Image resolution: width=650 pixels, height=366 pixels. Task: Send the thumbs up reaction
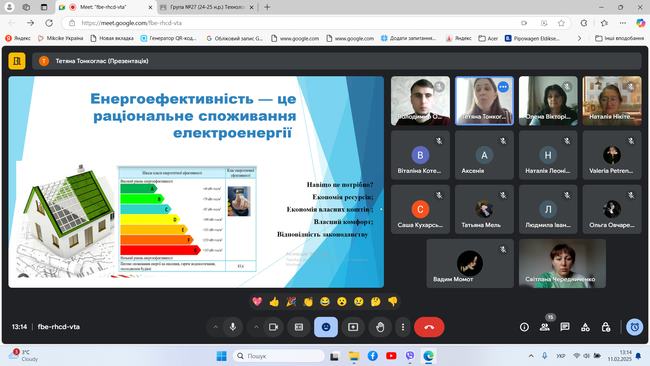[x=274, y=302]
